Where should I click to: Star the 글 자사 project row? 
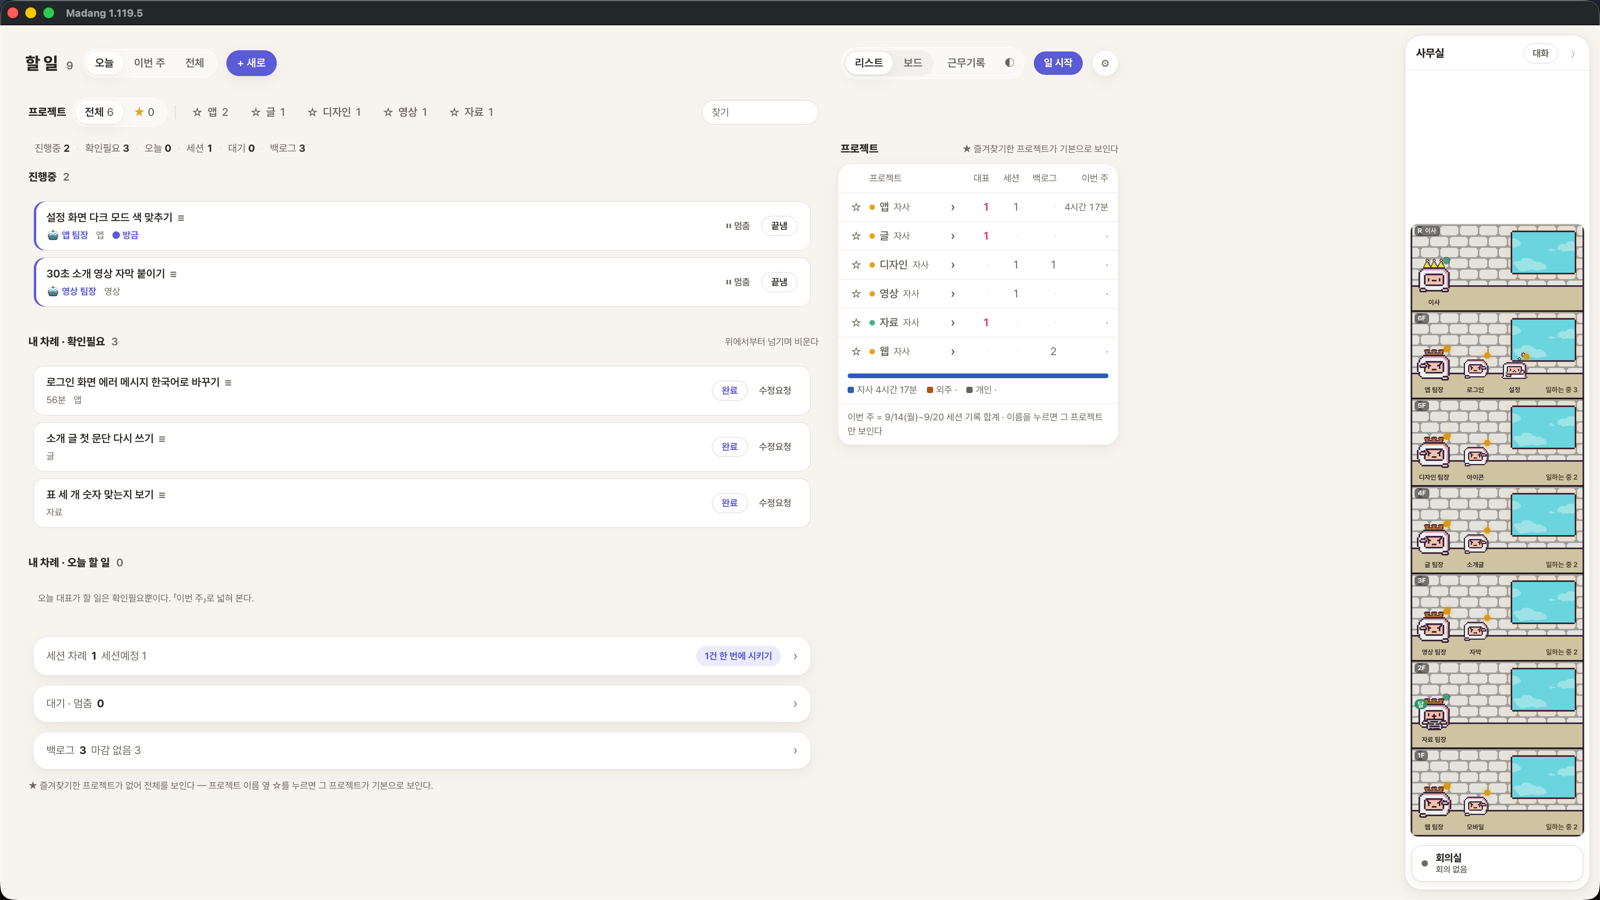[856, 236]
